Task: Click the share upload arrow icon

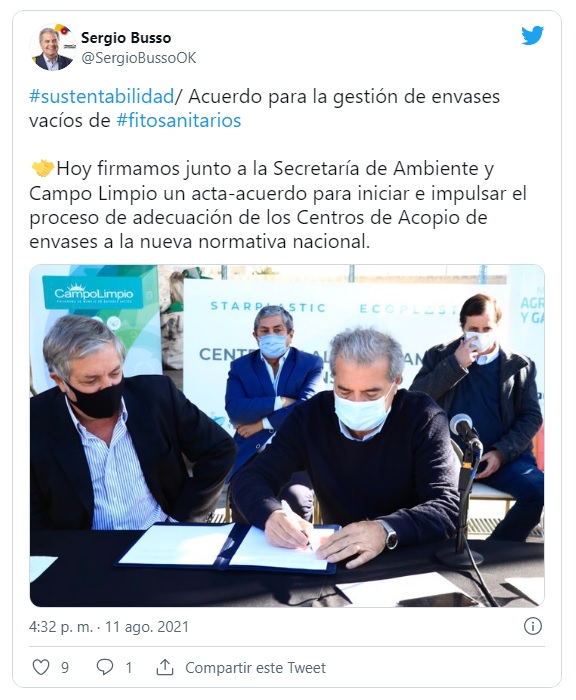Action: tap(165, 667)
